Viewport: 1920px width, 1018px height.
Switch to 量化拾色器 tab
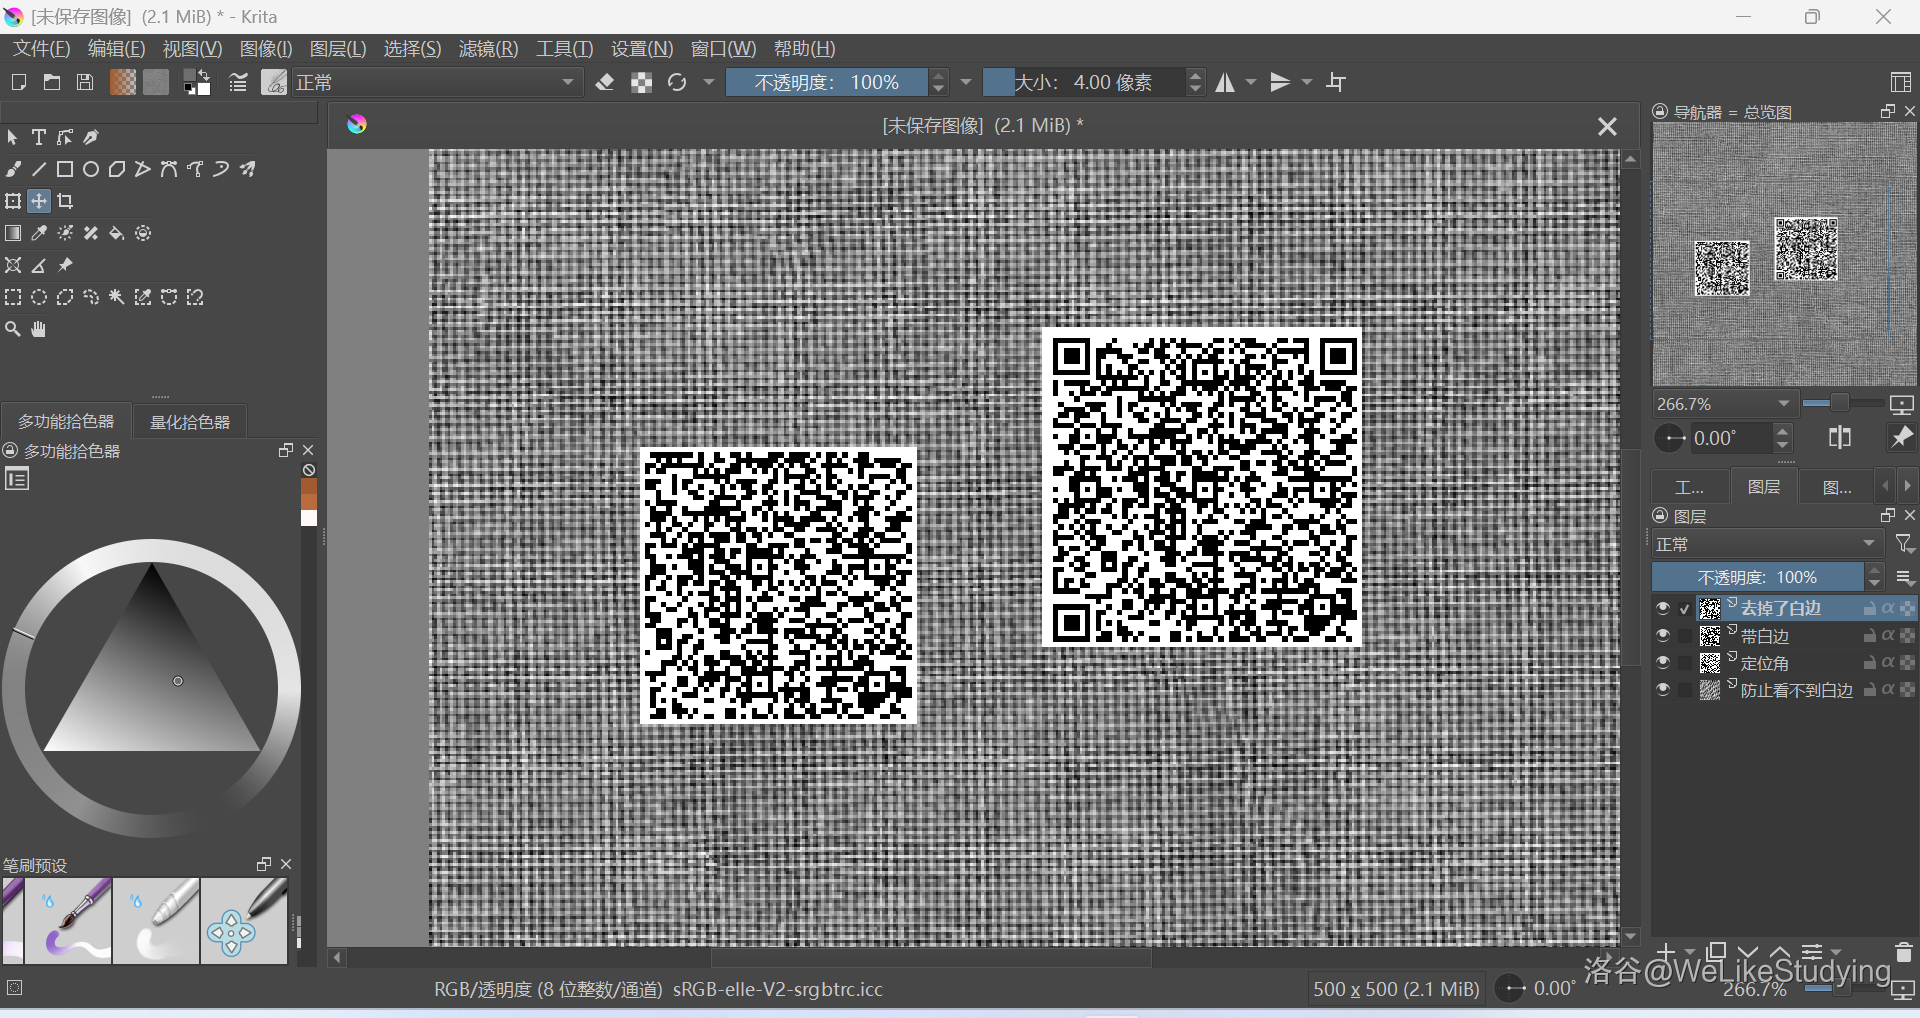coord(190,422)
